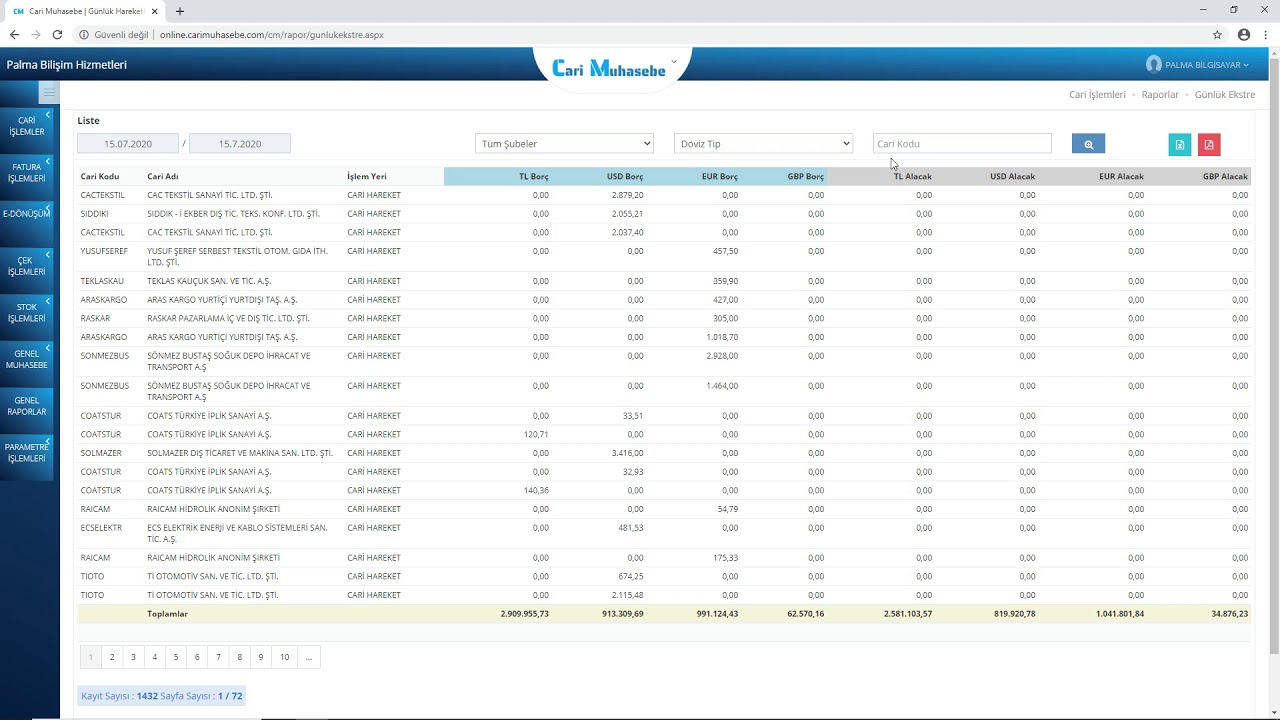The width and height of the screenshot is (1280, 720).
Task: Click USD Borç value 2.879,20
Action: (x=627, y=195)
